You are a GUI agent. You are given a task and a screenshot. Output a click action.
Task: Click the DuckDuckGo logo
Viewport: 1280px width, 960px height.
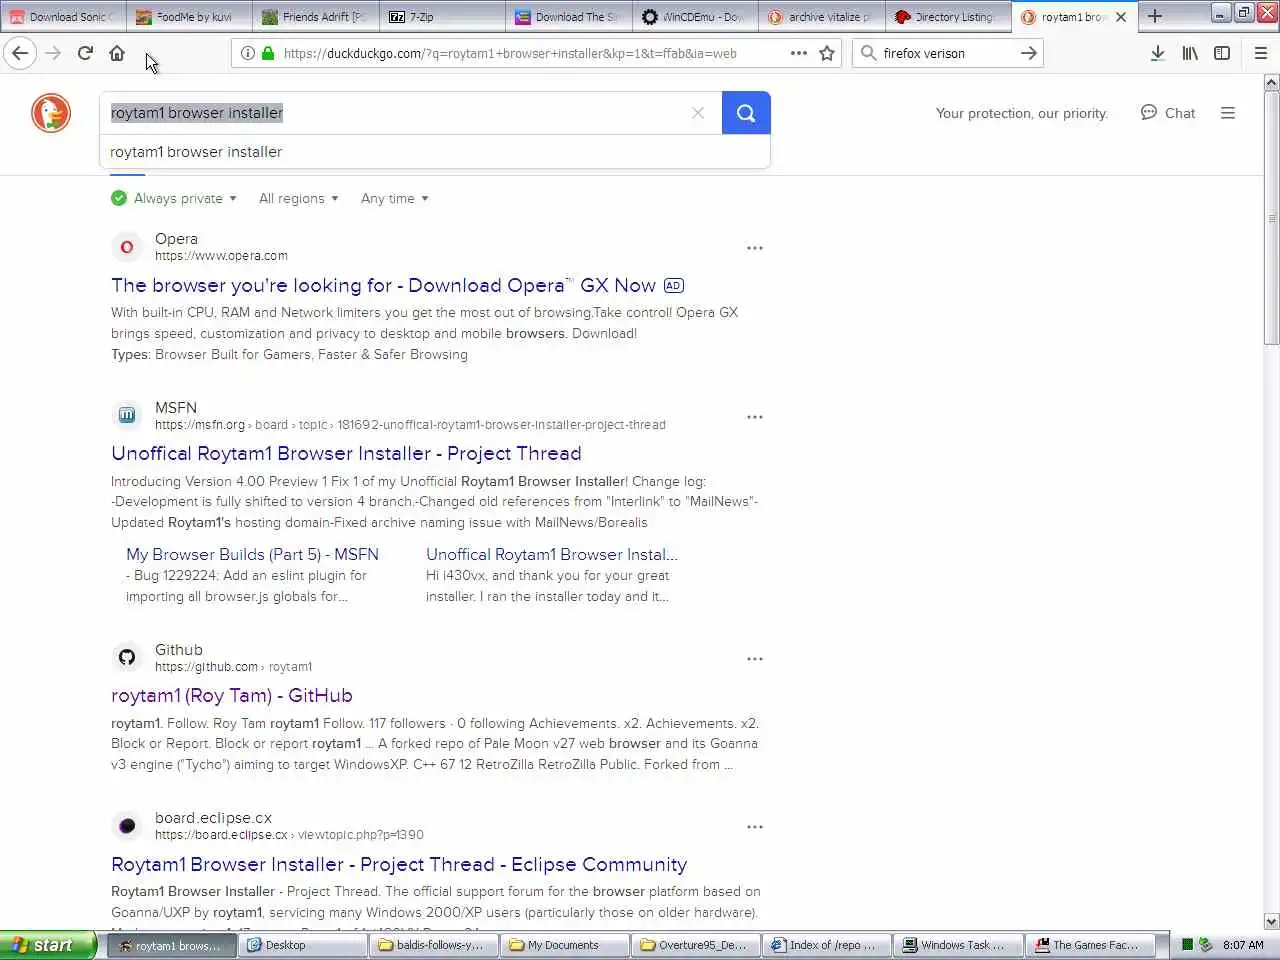[51, 113]
